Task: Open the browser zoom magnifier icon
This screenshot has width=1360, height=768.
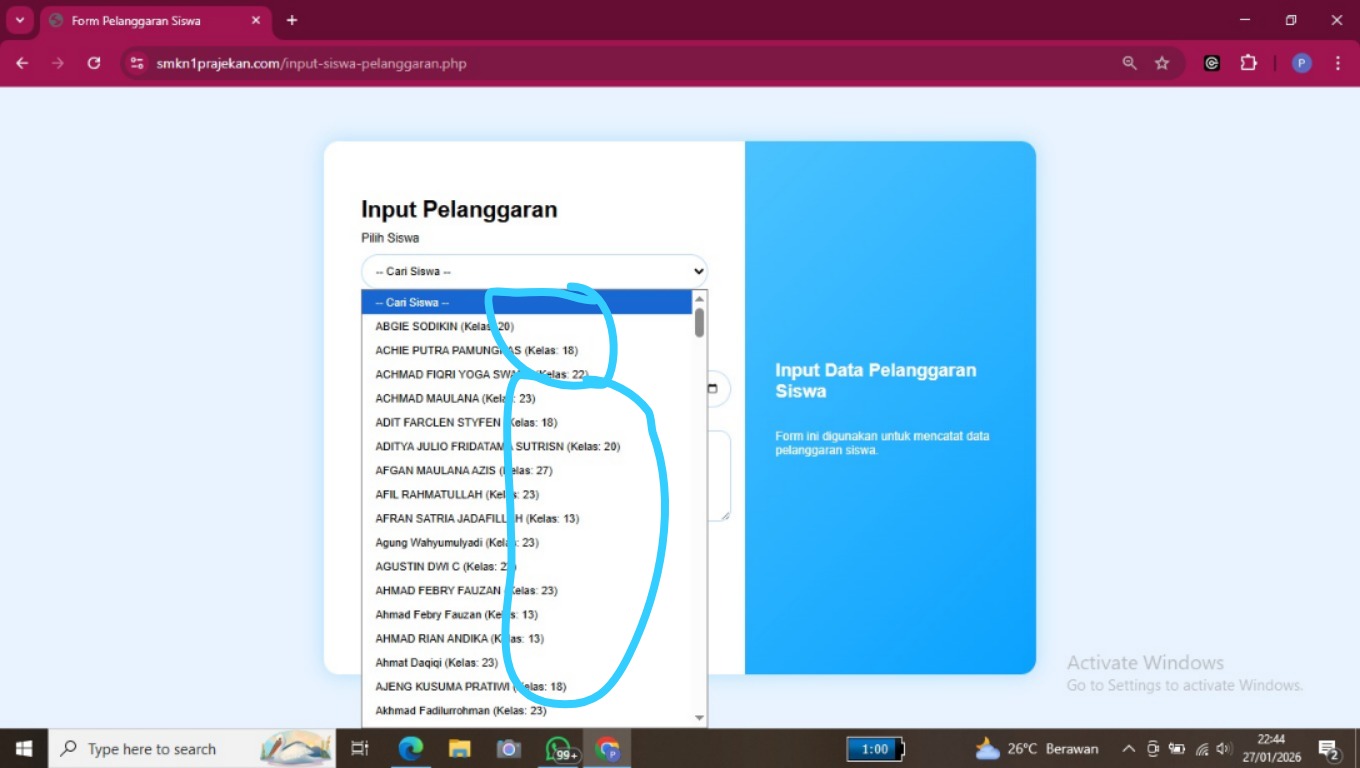Action: coord(1130,63)
